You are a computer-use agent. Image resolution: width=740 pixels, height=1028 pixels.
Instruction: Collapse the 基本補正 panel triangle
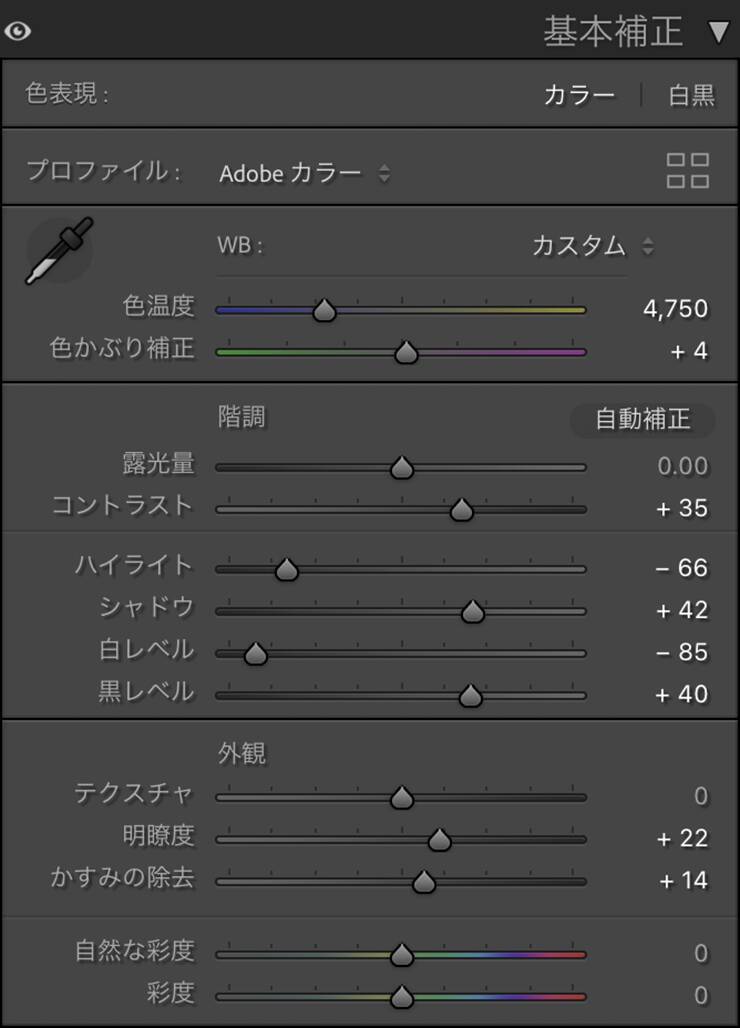(x=718, y=32)
